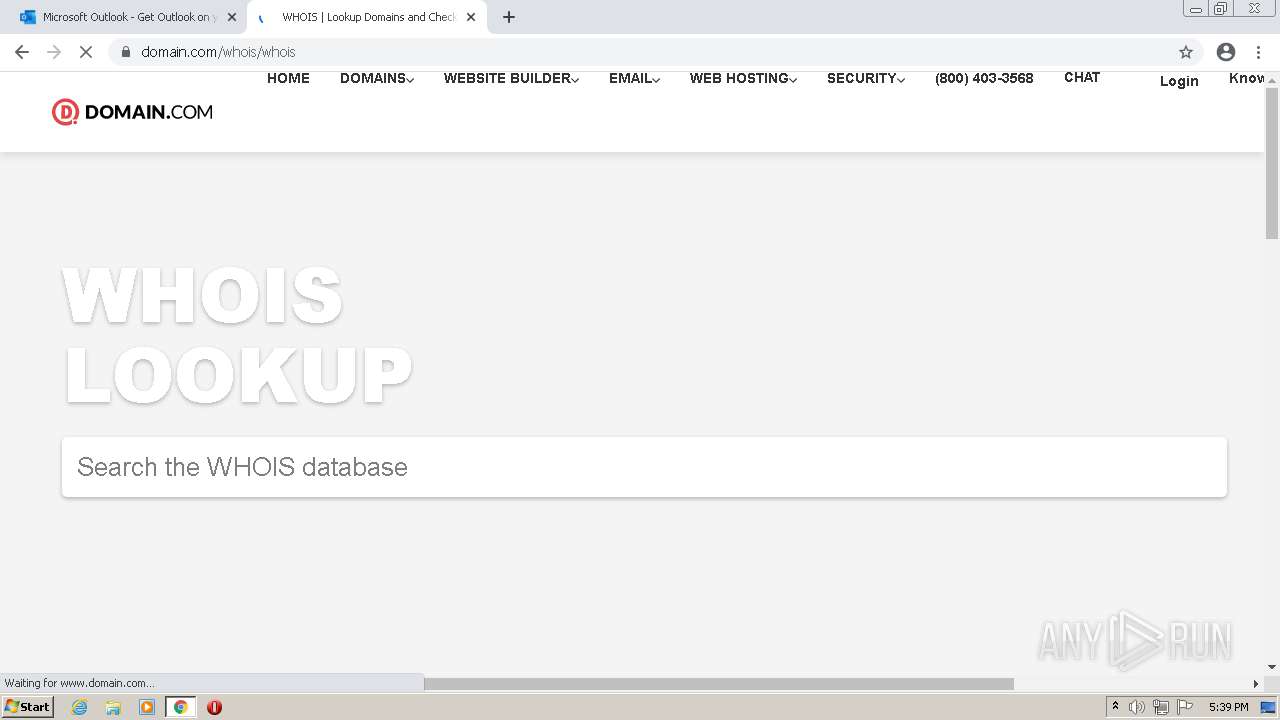Open the red Opera icon in taskbar
The image size is (1280, 720).
coord(214,707)
